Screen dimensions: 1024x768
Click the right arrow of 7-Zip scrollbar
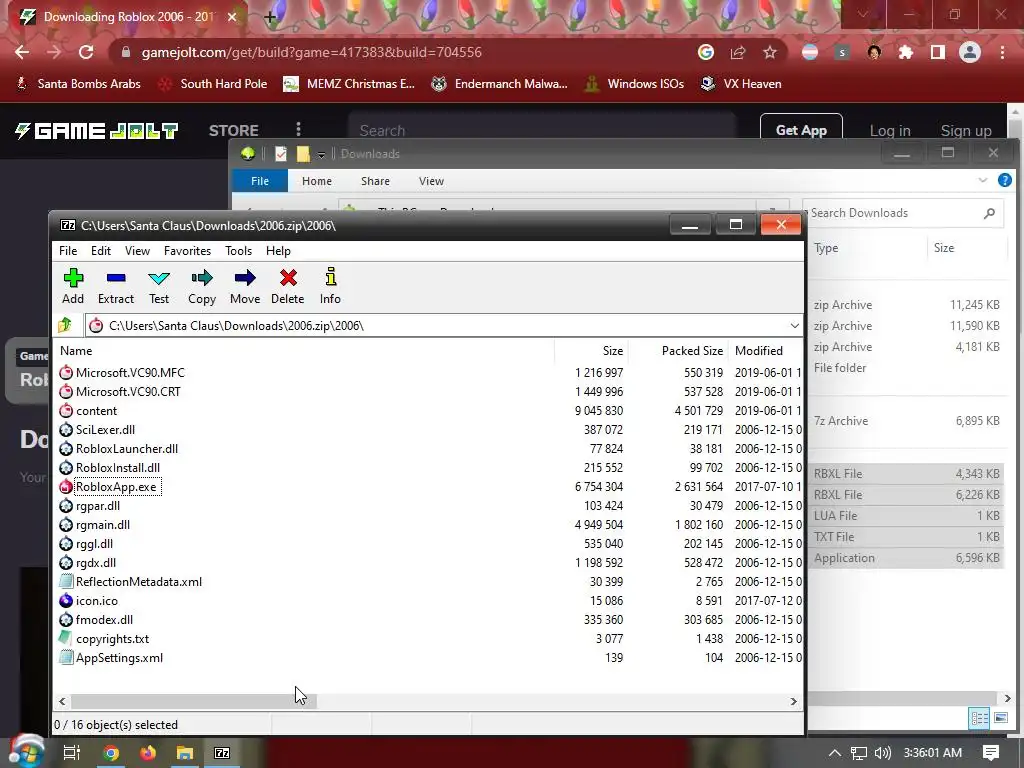coord(793,701)
